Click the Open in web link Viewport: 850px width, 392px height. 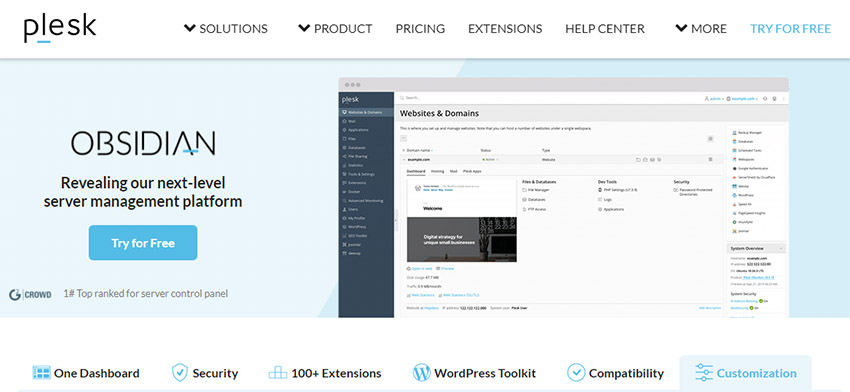420,268
